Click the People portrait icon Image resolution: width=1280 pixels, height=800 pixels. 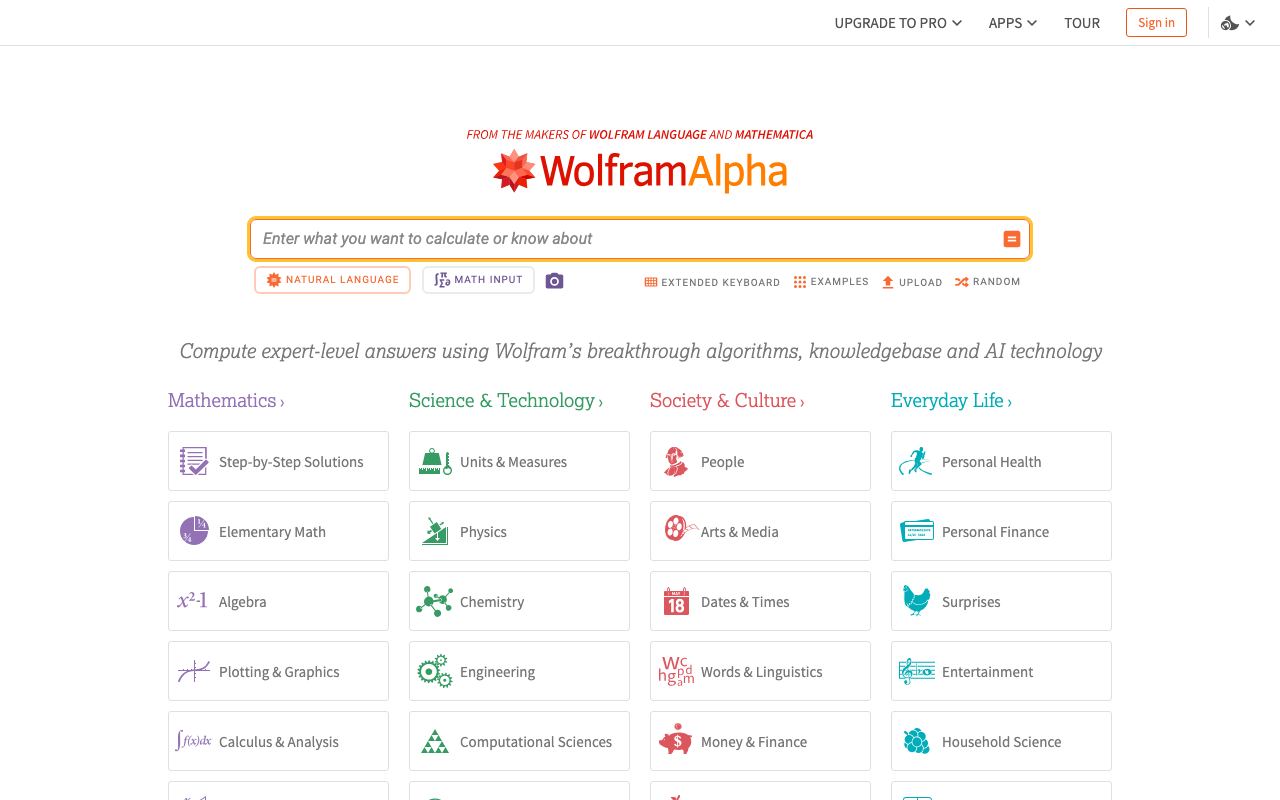pyautogui.click(x=676, y=461)
